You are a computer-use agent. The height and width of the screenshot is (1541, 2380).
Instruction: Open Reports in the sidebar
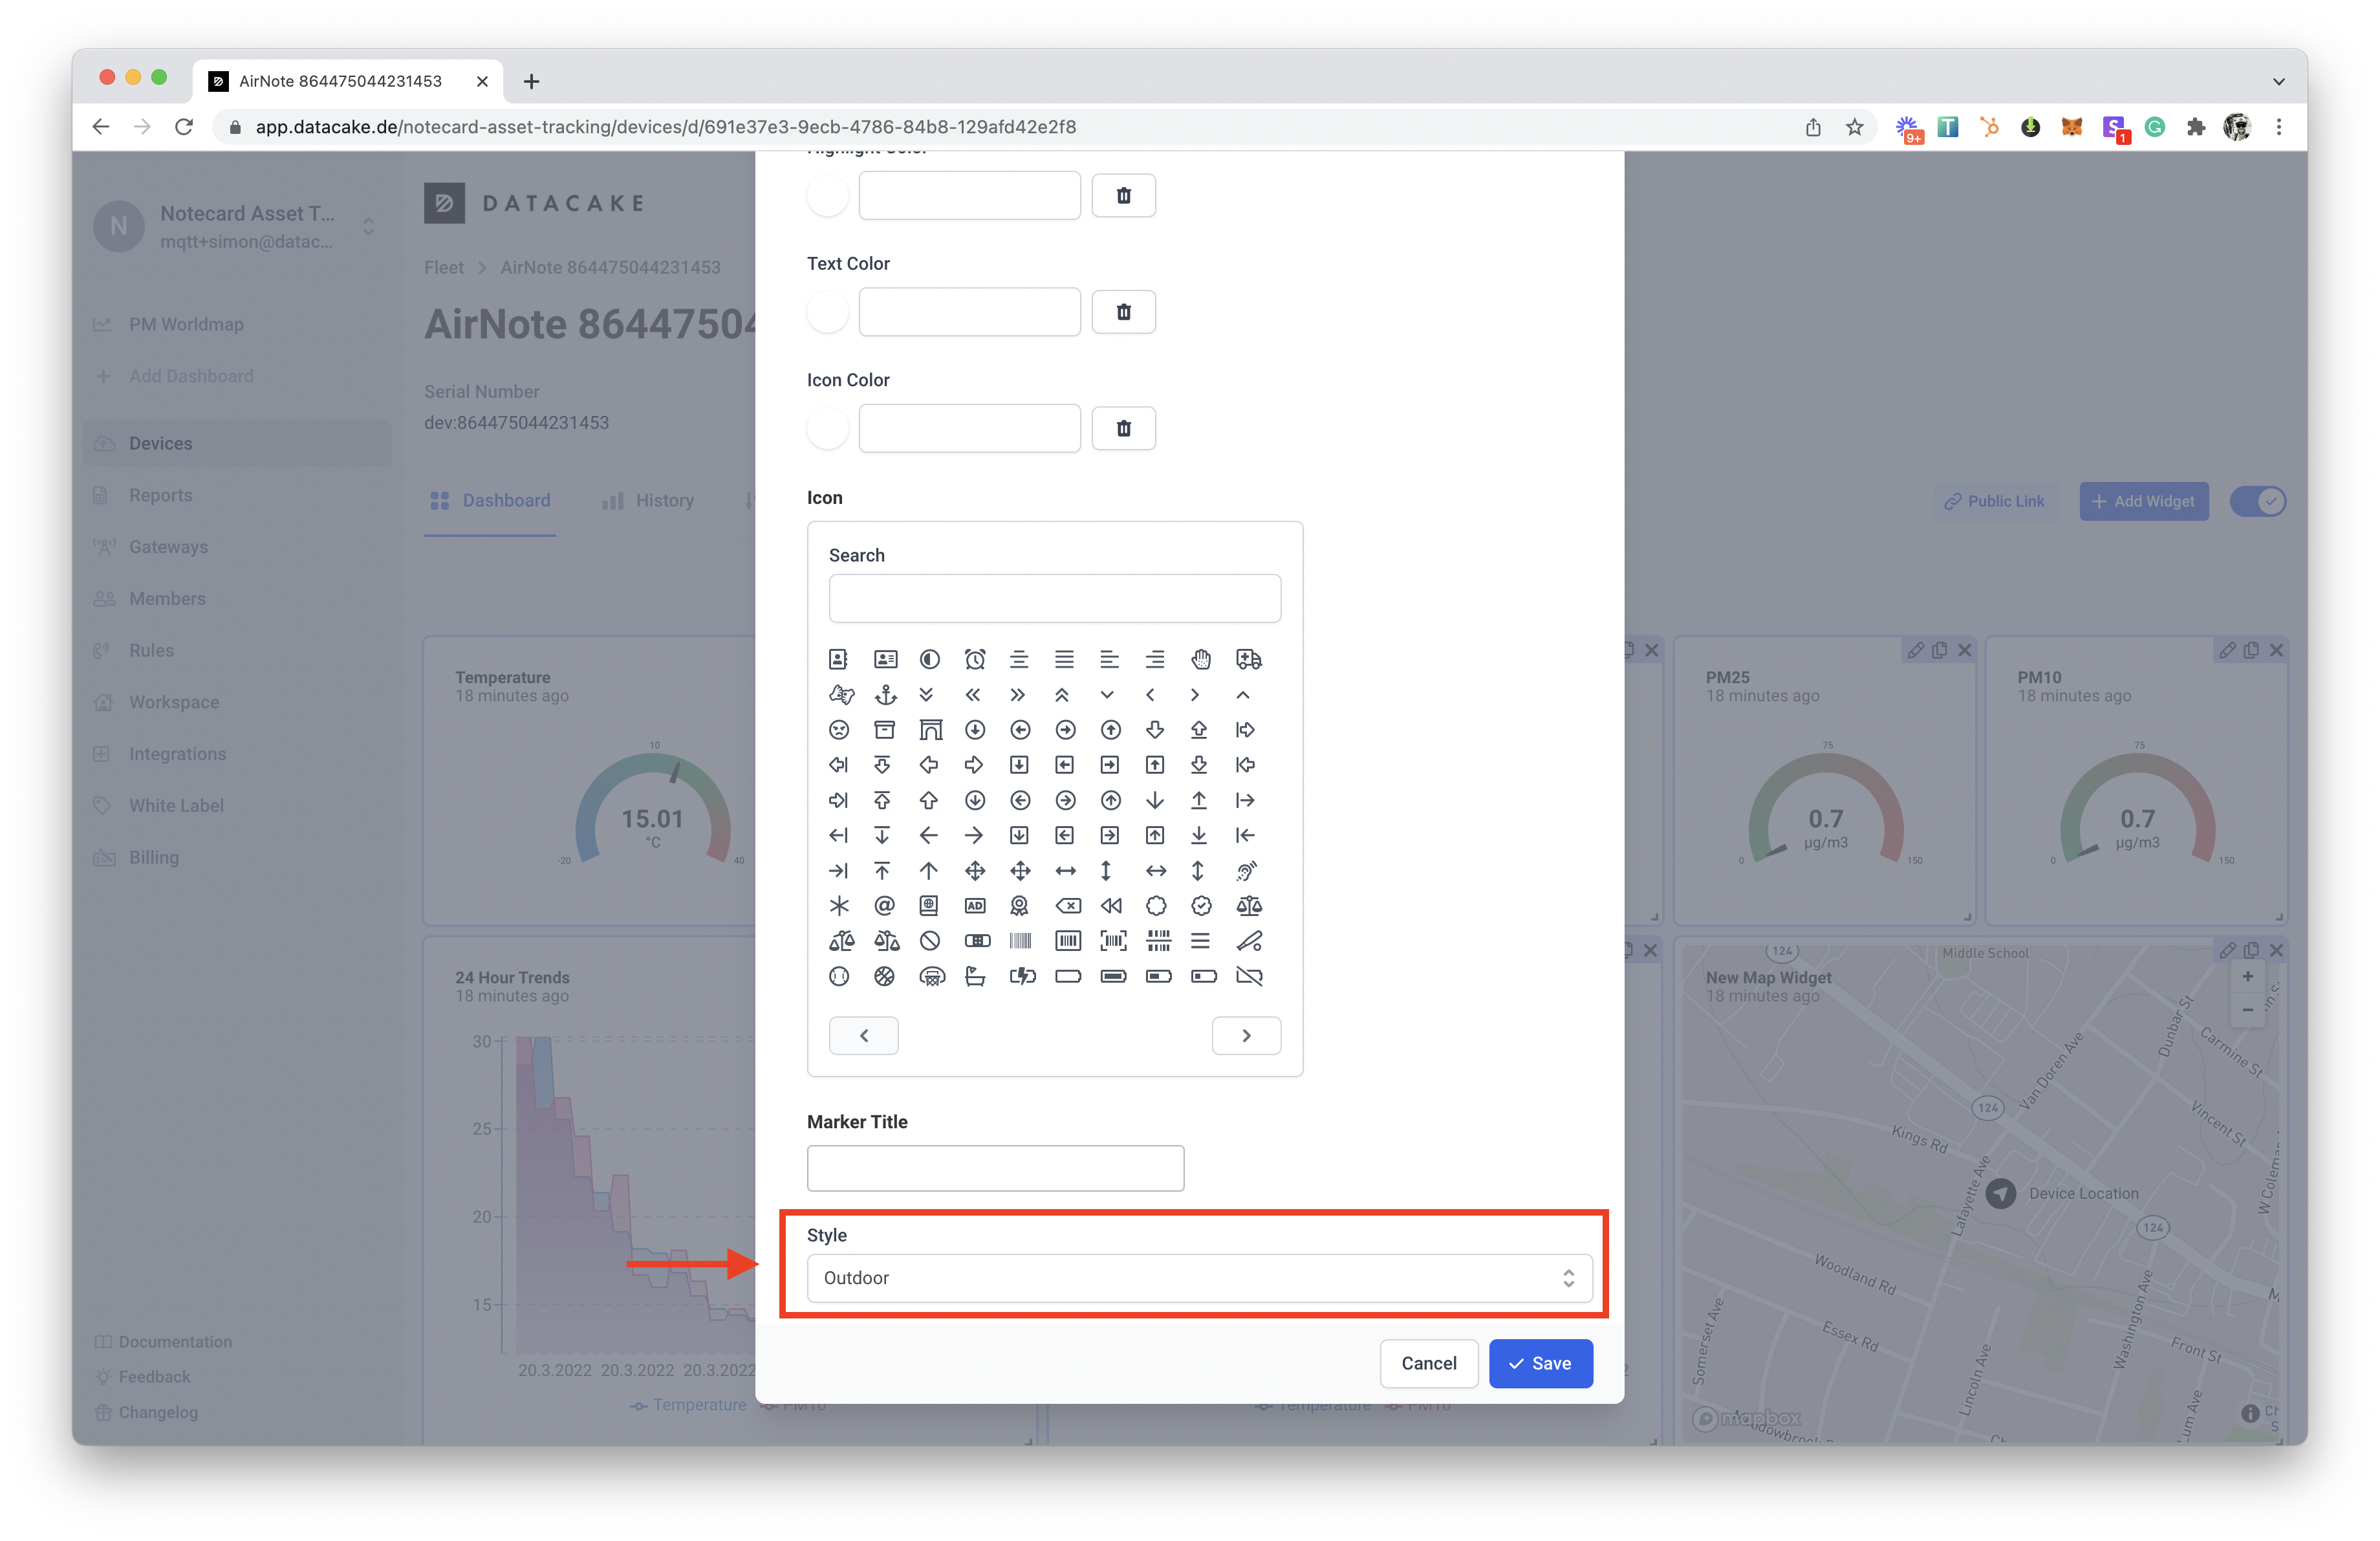click(238, 495)
